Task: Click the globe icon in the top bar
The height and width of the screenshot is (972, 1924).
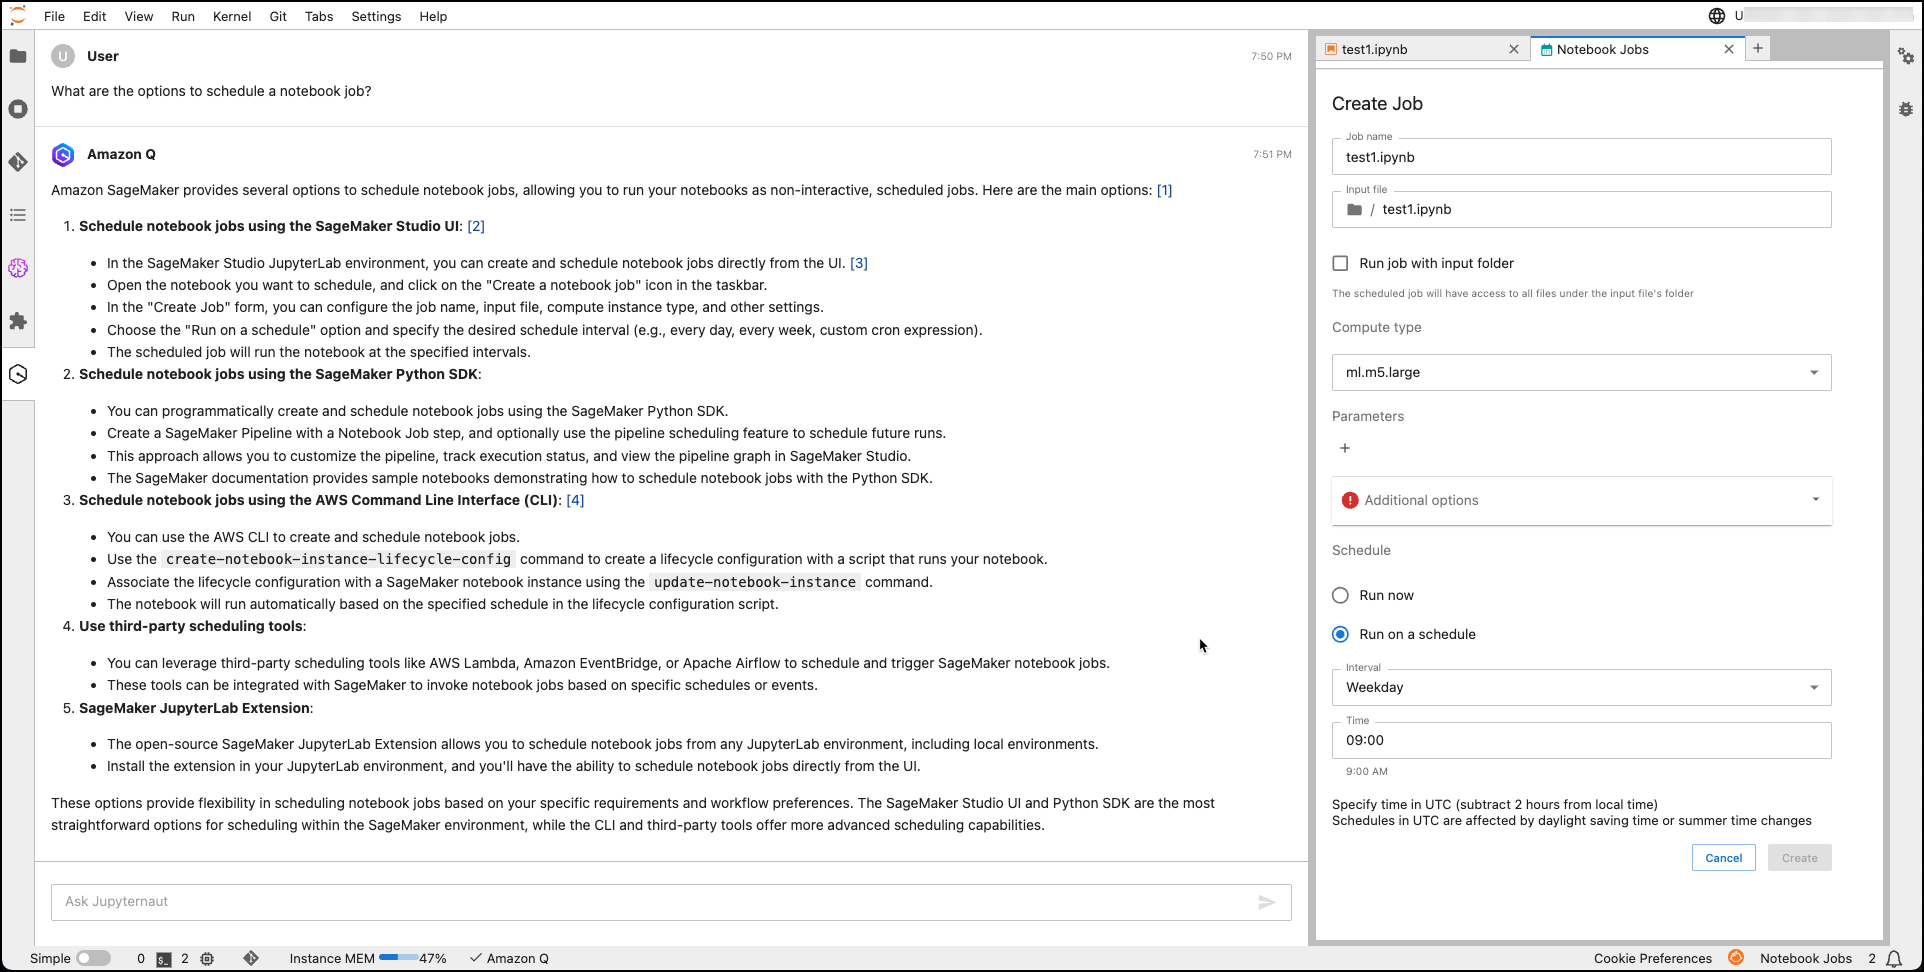Action: pos(1717,16)
